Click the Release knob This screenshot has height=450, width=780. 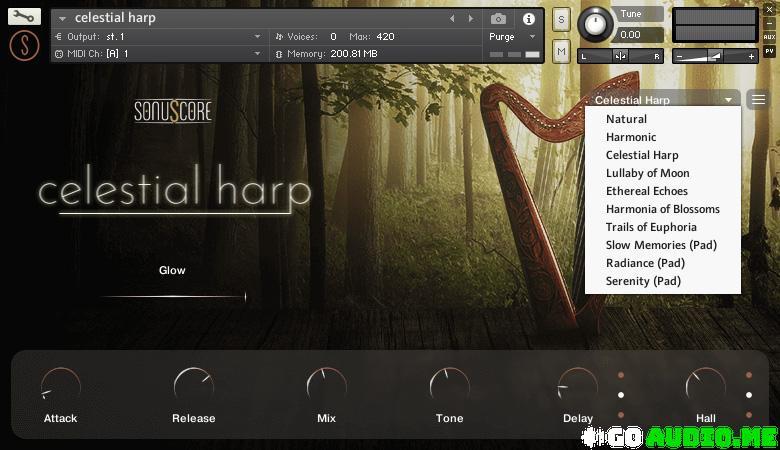194,386
